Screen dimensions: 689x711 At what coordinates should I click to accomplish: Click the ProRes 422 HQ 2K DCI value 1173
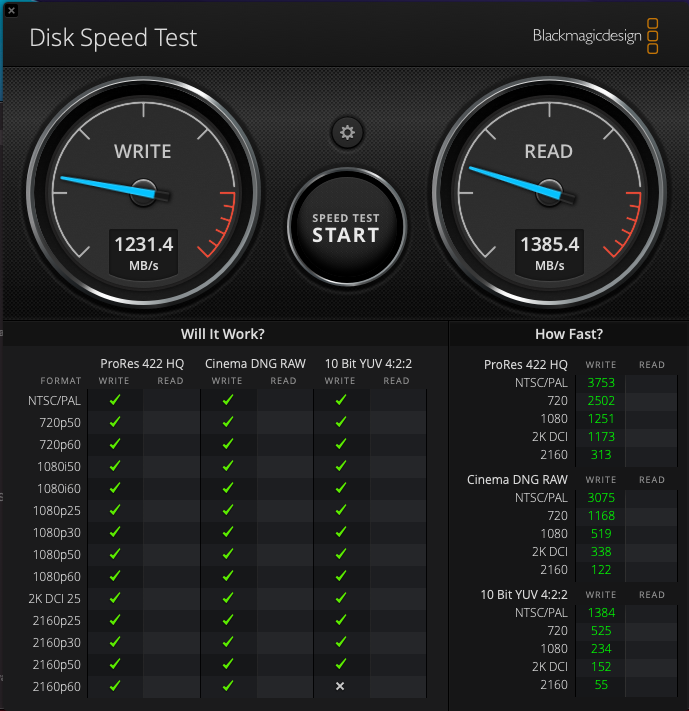(601, 437)
